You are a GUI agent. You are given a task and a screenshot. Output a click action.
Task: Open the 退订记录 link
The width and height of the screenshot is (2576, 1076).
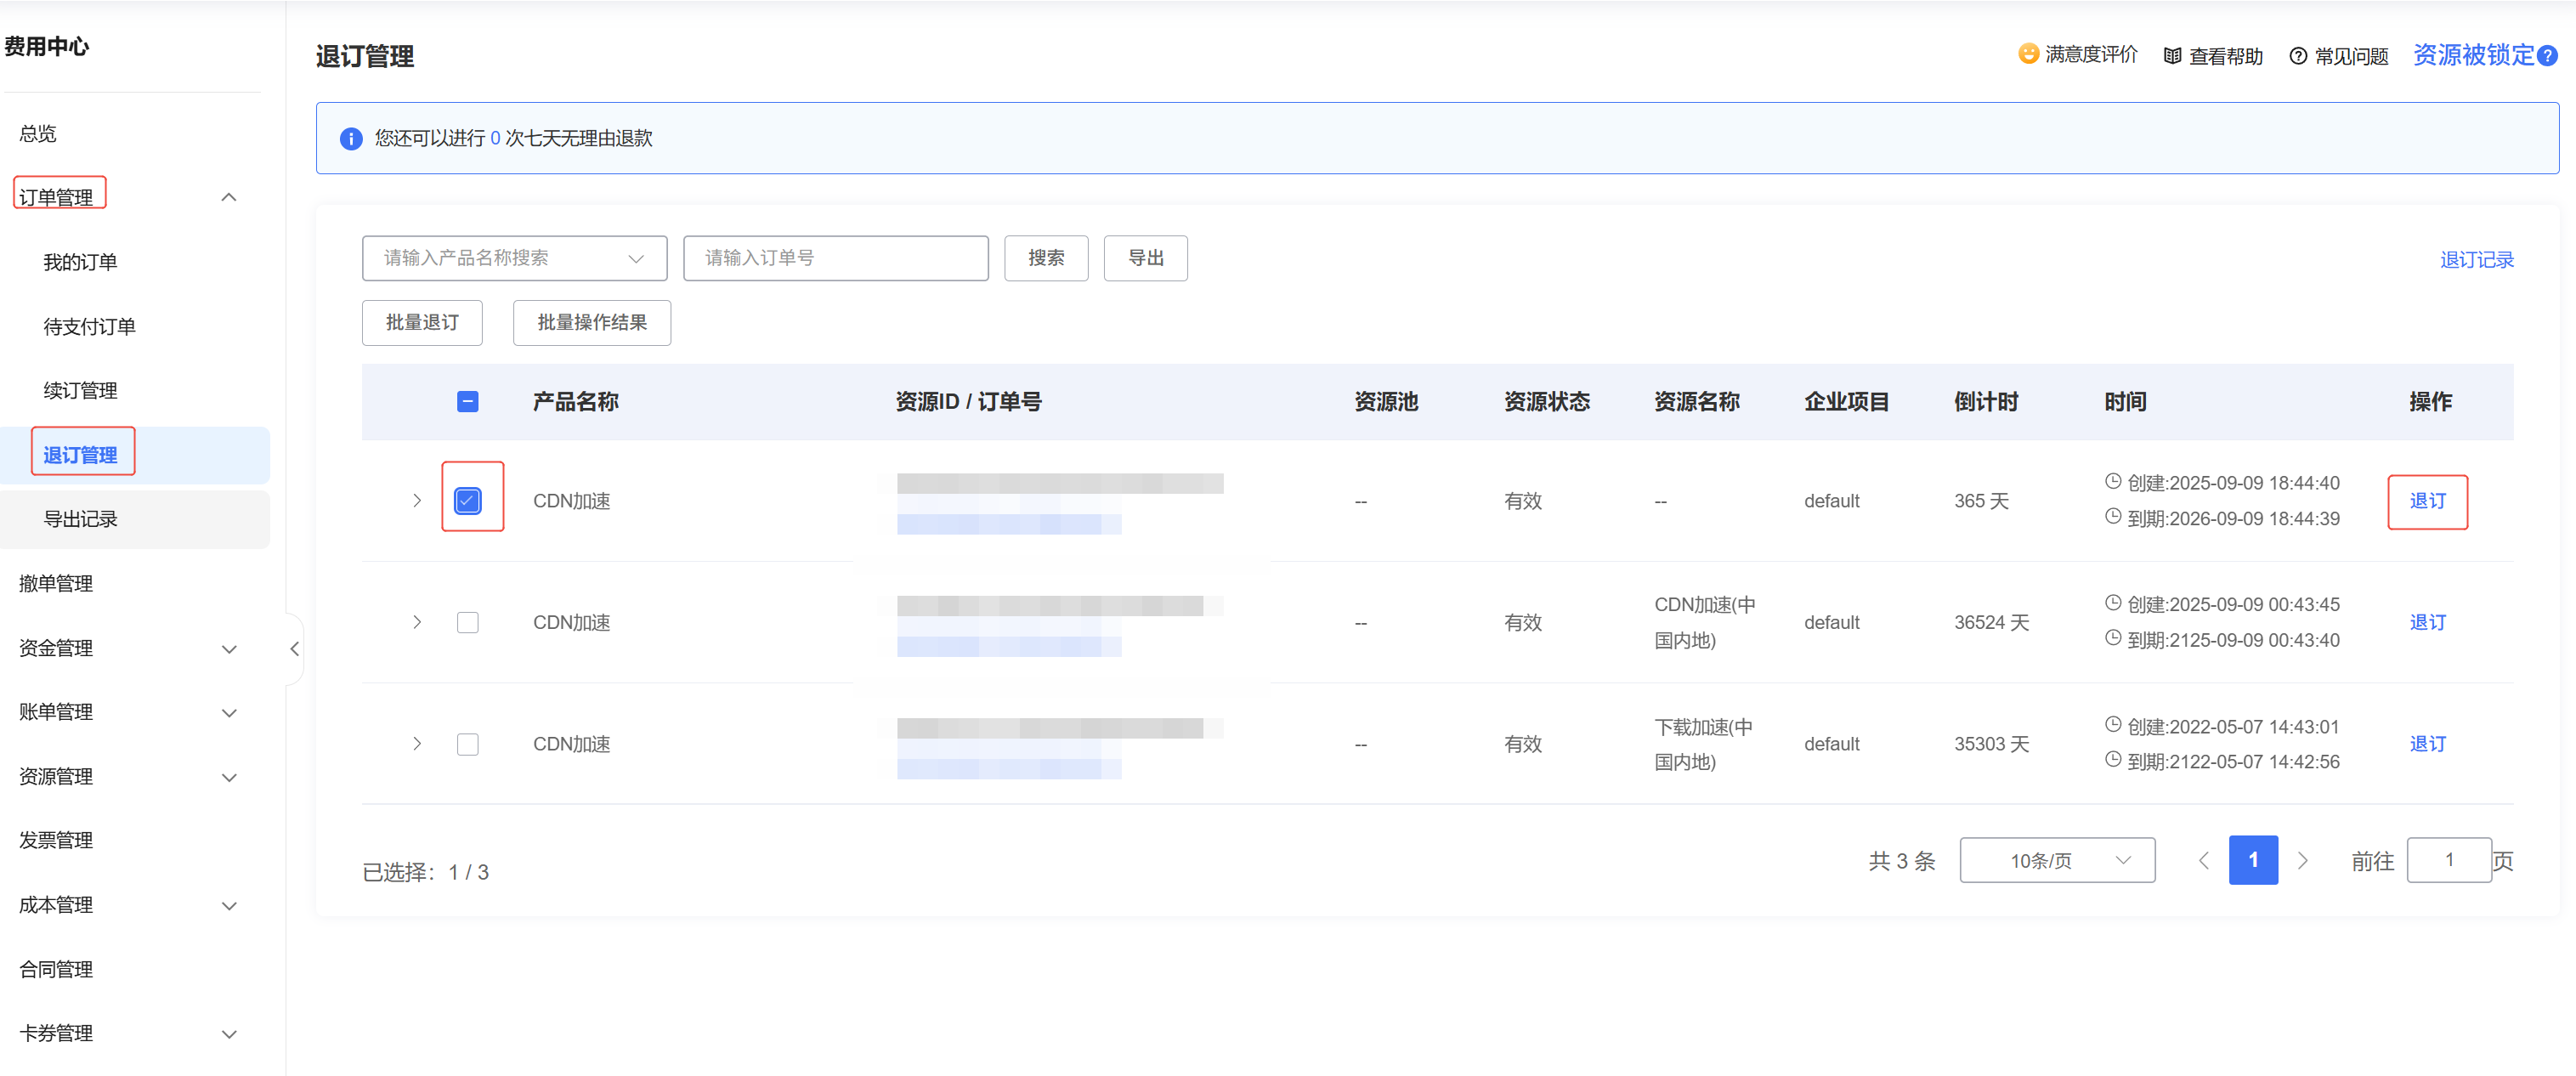coord(2476,260)
